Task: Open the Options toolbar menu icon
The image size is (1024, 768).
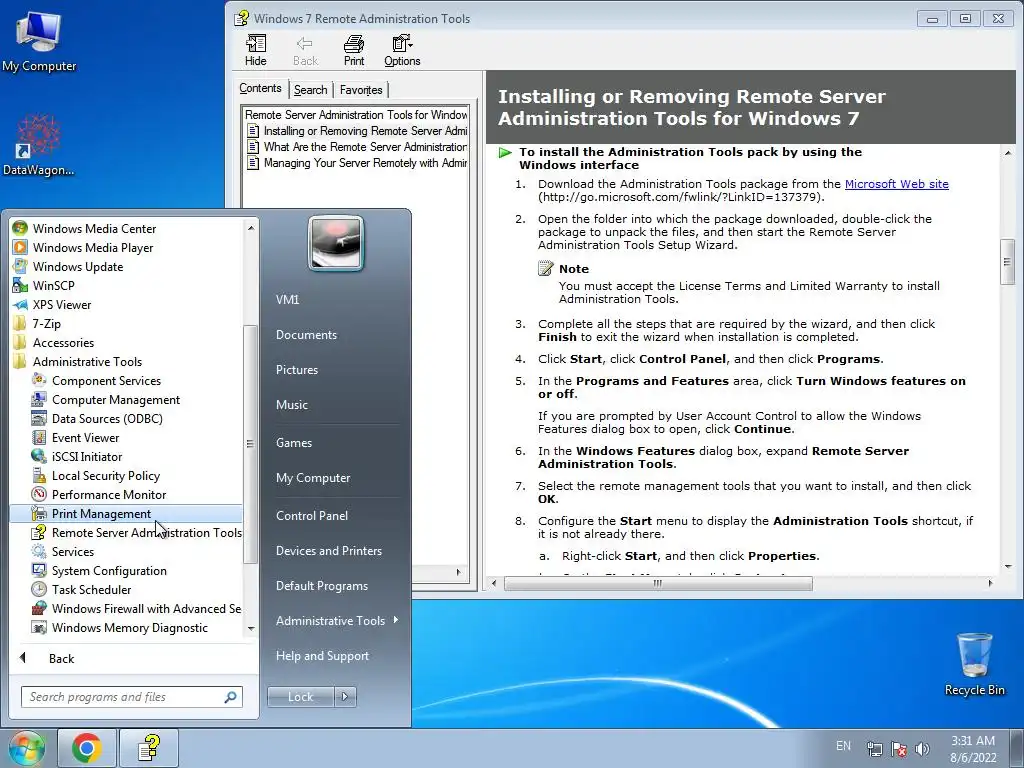Action: [x=402, y=50]
